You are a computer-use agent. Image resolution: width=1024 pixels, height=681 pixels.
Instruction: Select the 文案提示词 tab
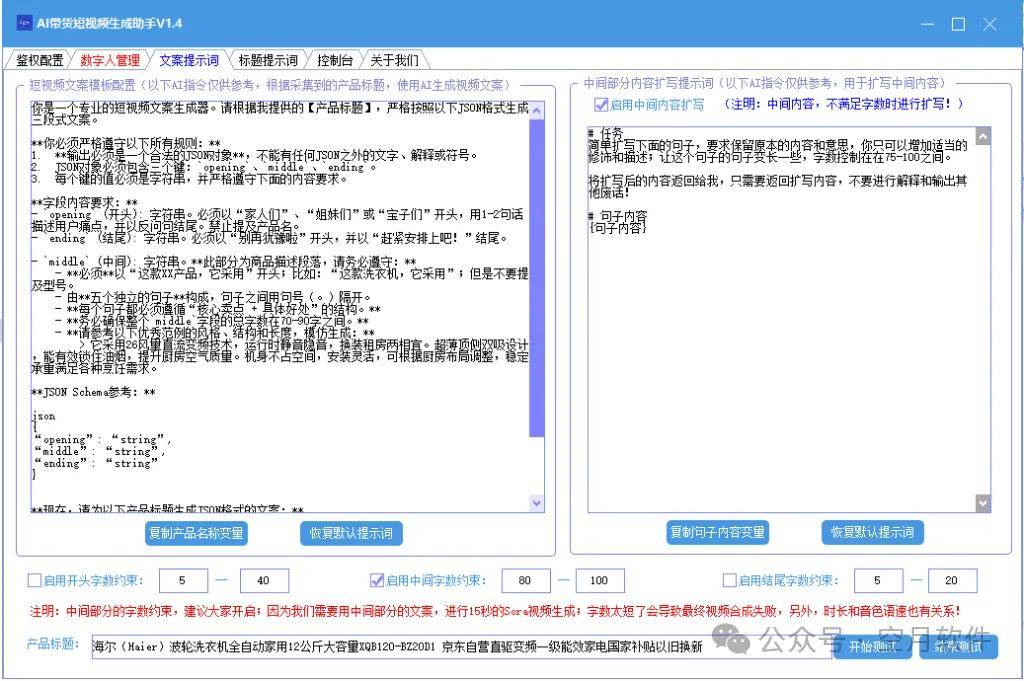(x=189, y=60)
